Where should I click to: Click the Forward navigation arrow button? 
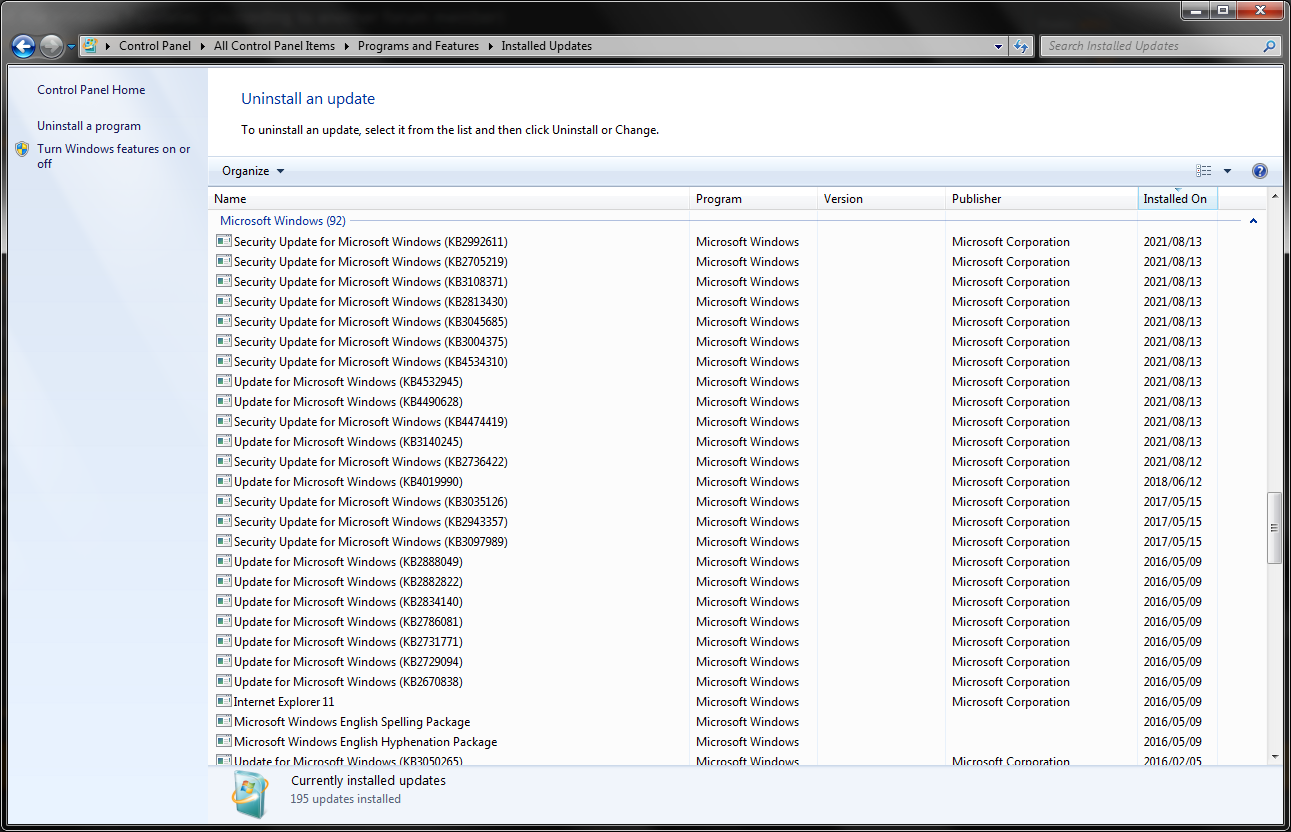pyautogui.click(x=51, y=46)
